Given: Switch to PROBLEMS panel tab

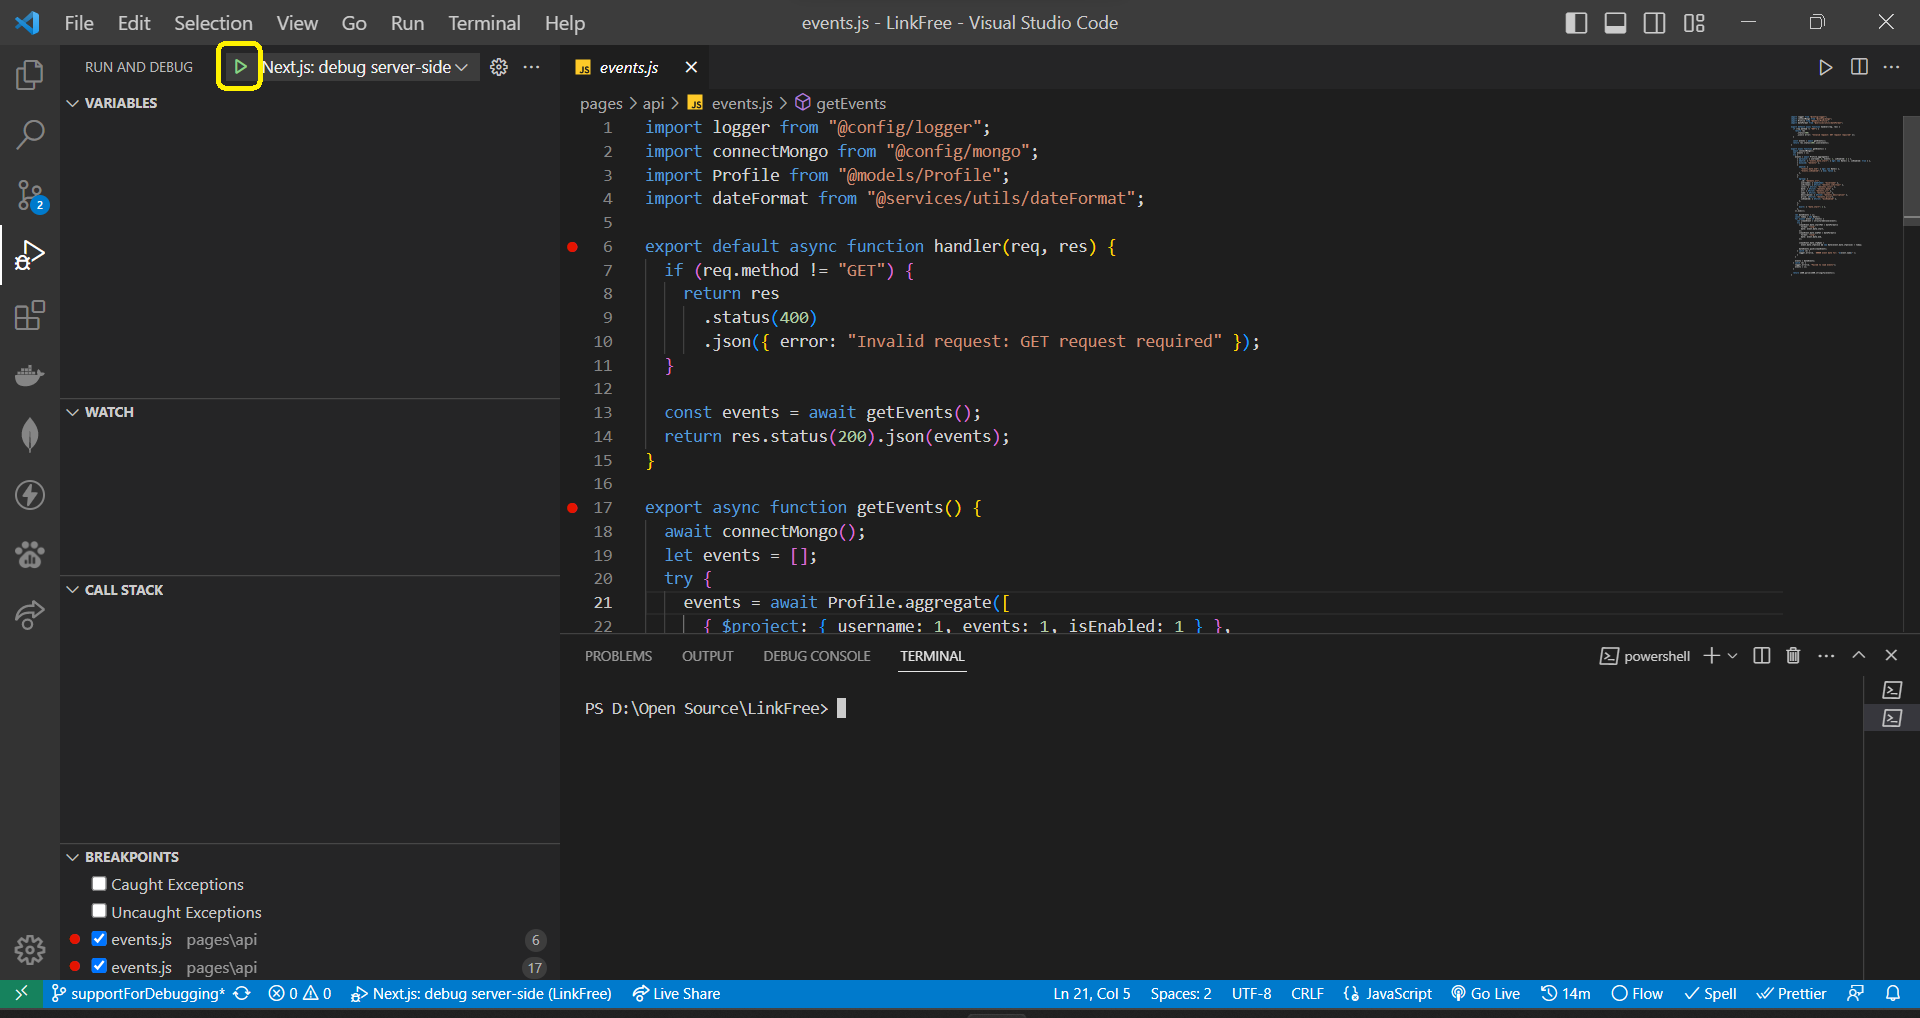Looking at the screenshot, I should (618, 656).
